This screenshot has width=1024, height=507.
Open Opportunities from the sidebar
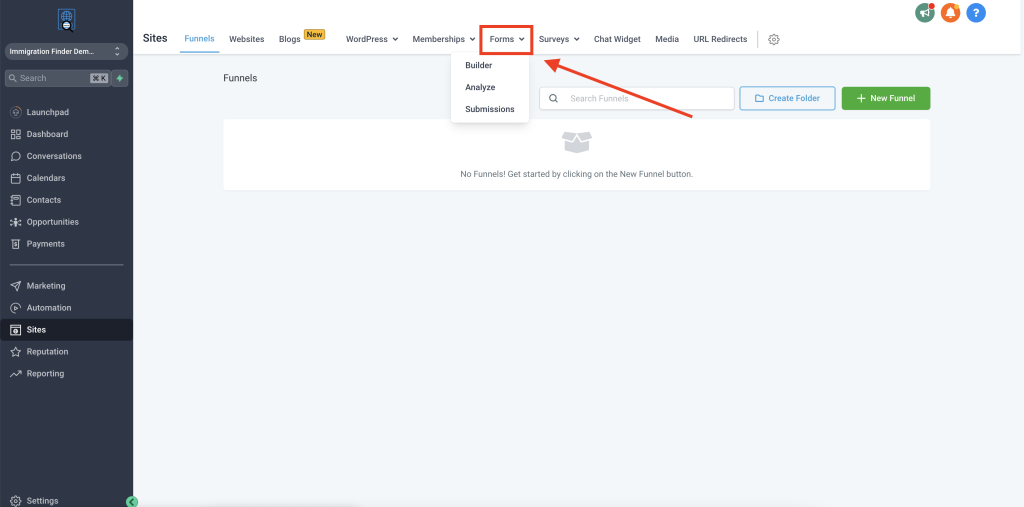point(52,222)
